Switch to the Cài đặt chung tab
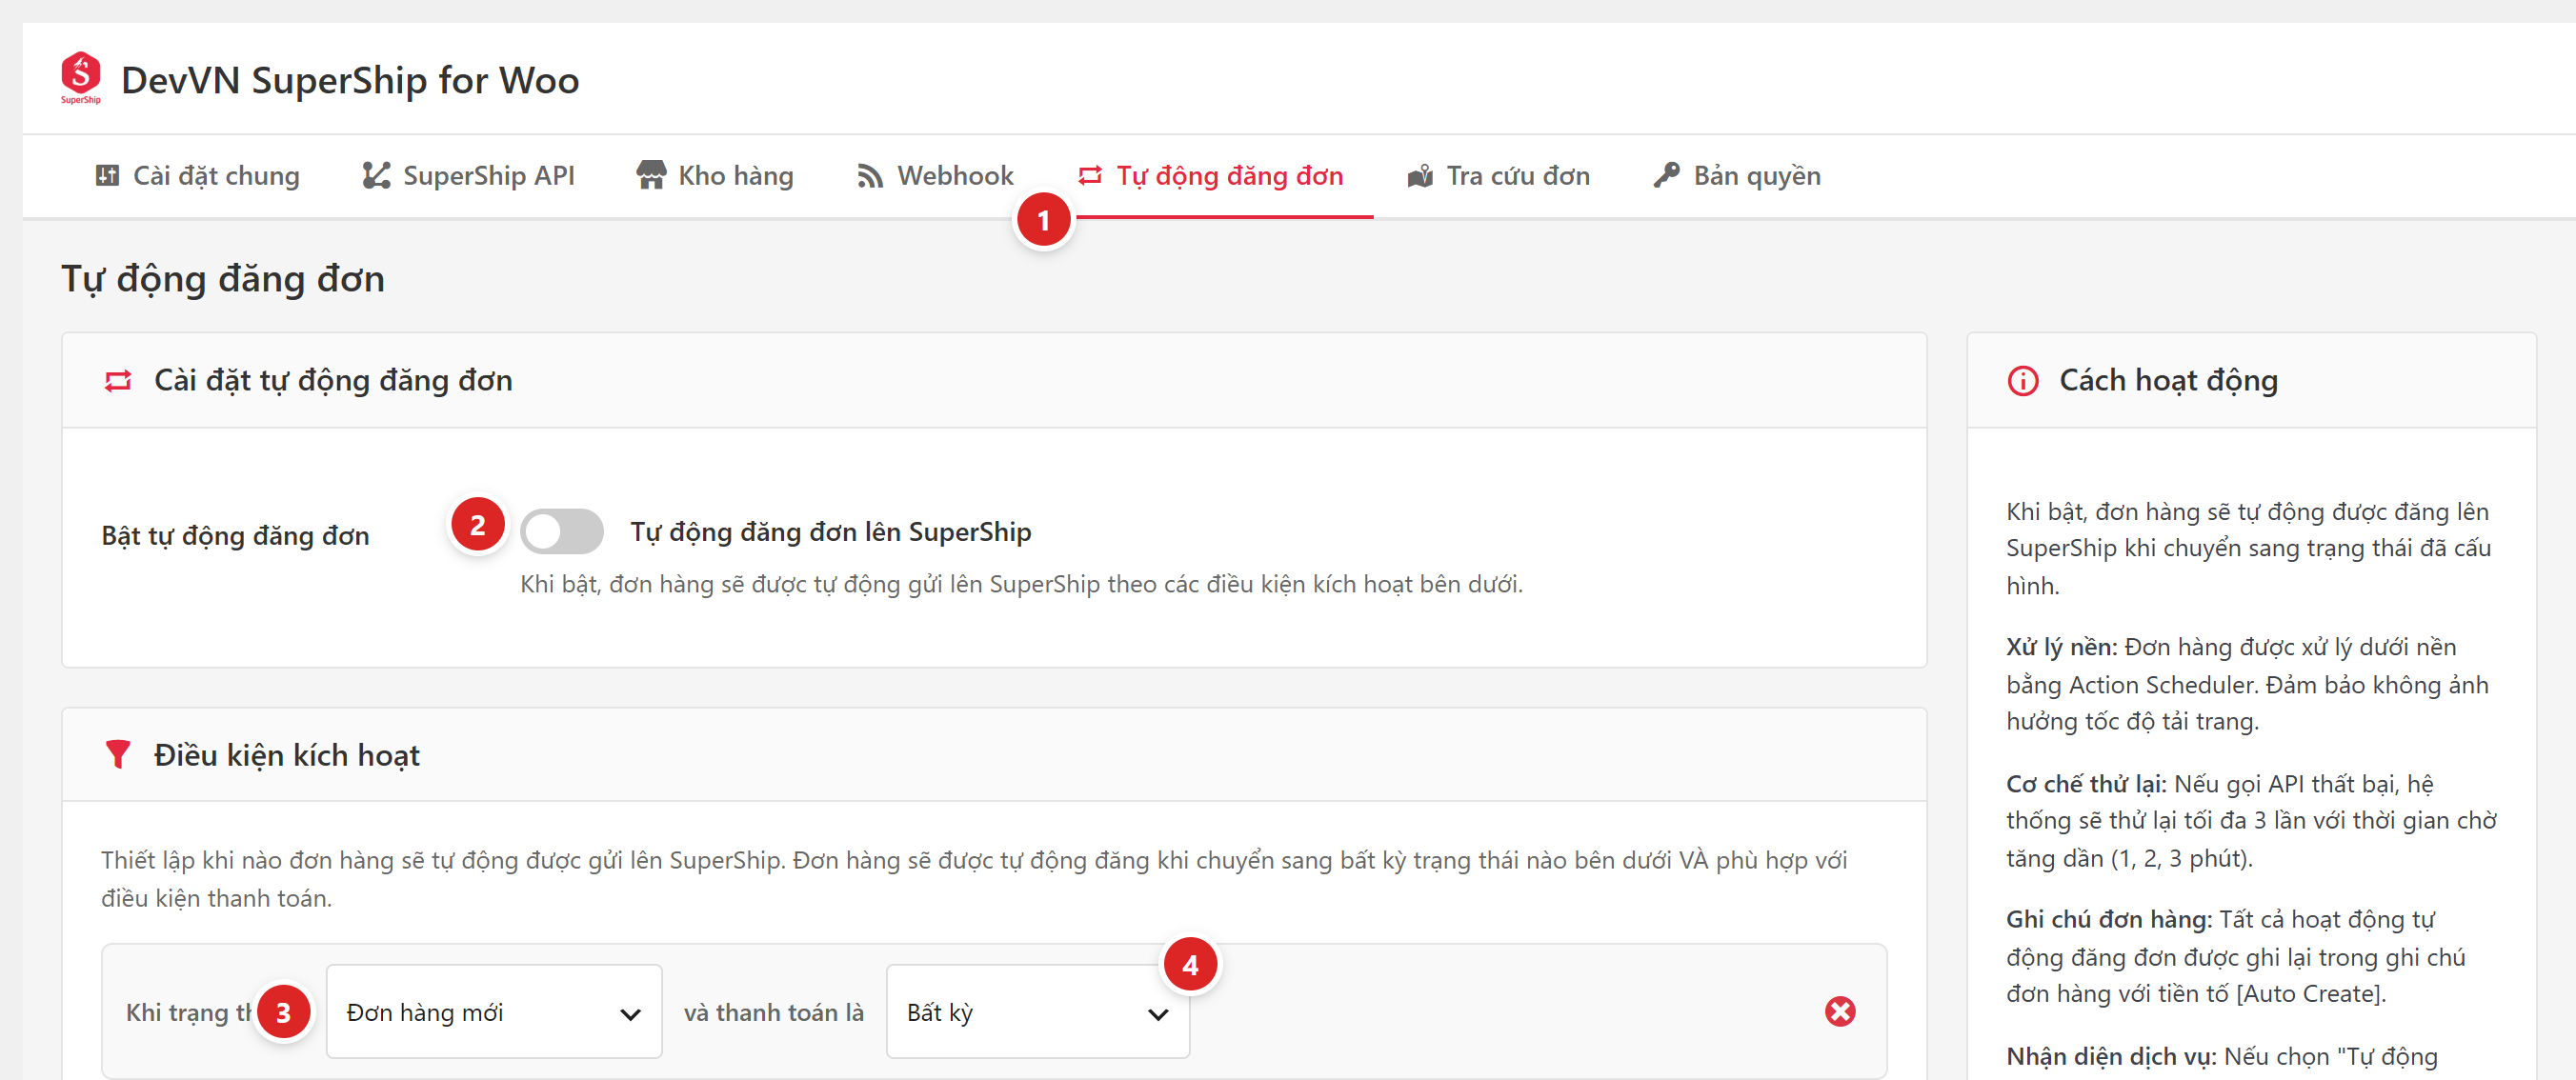 (x=198, y=176)
